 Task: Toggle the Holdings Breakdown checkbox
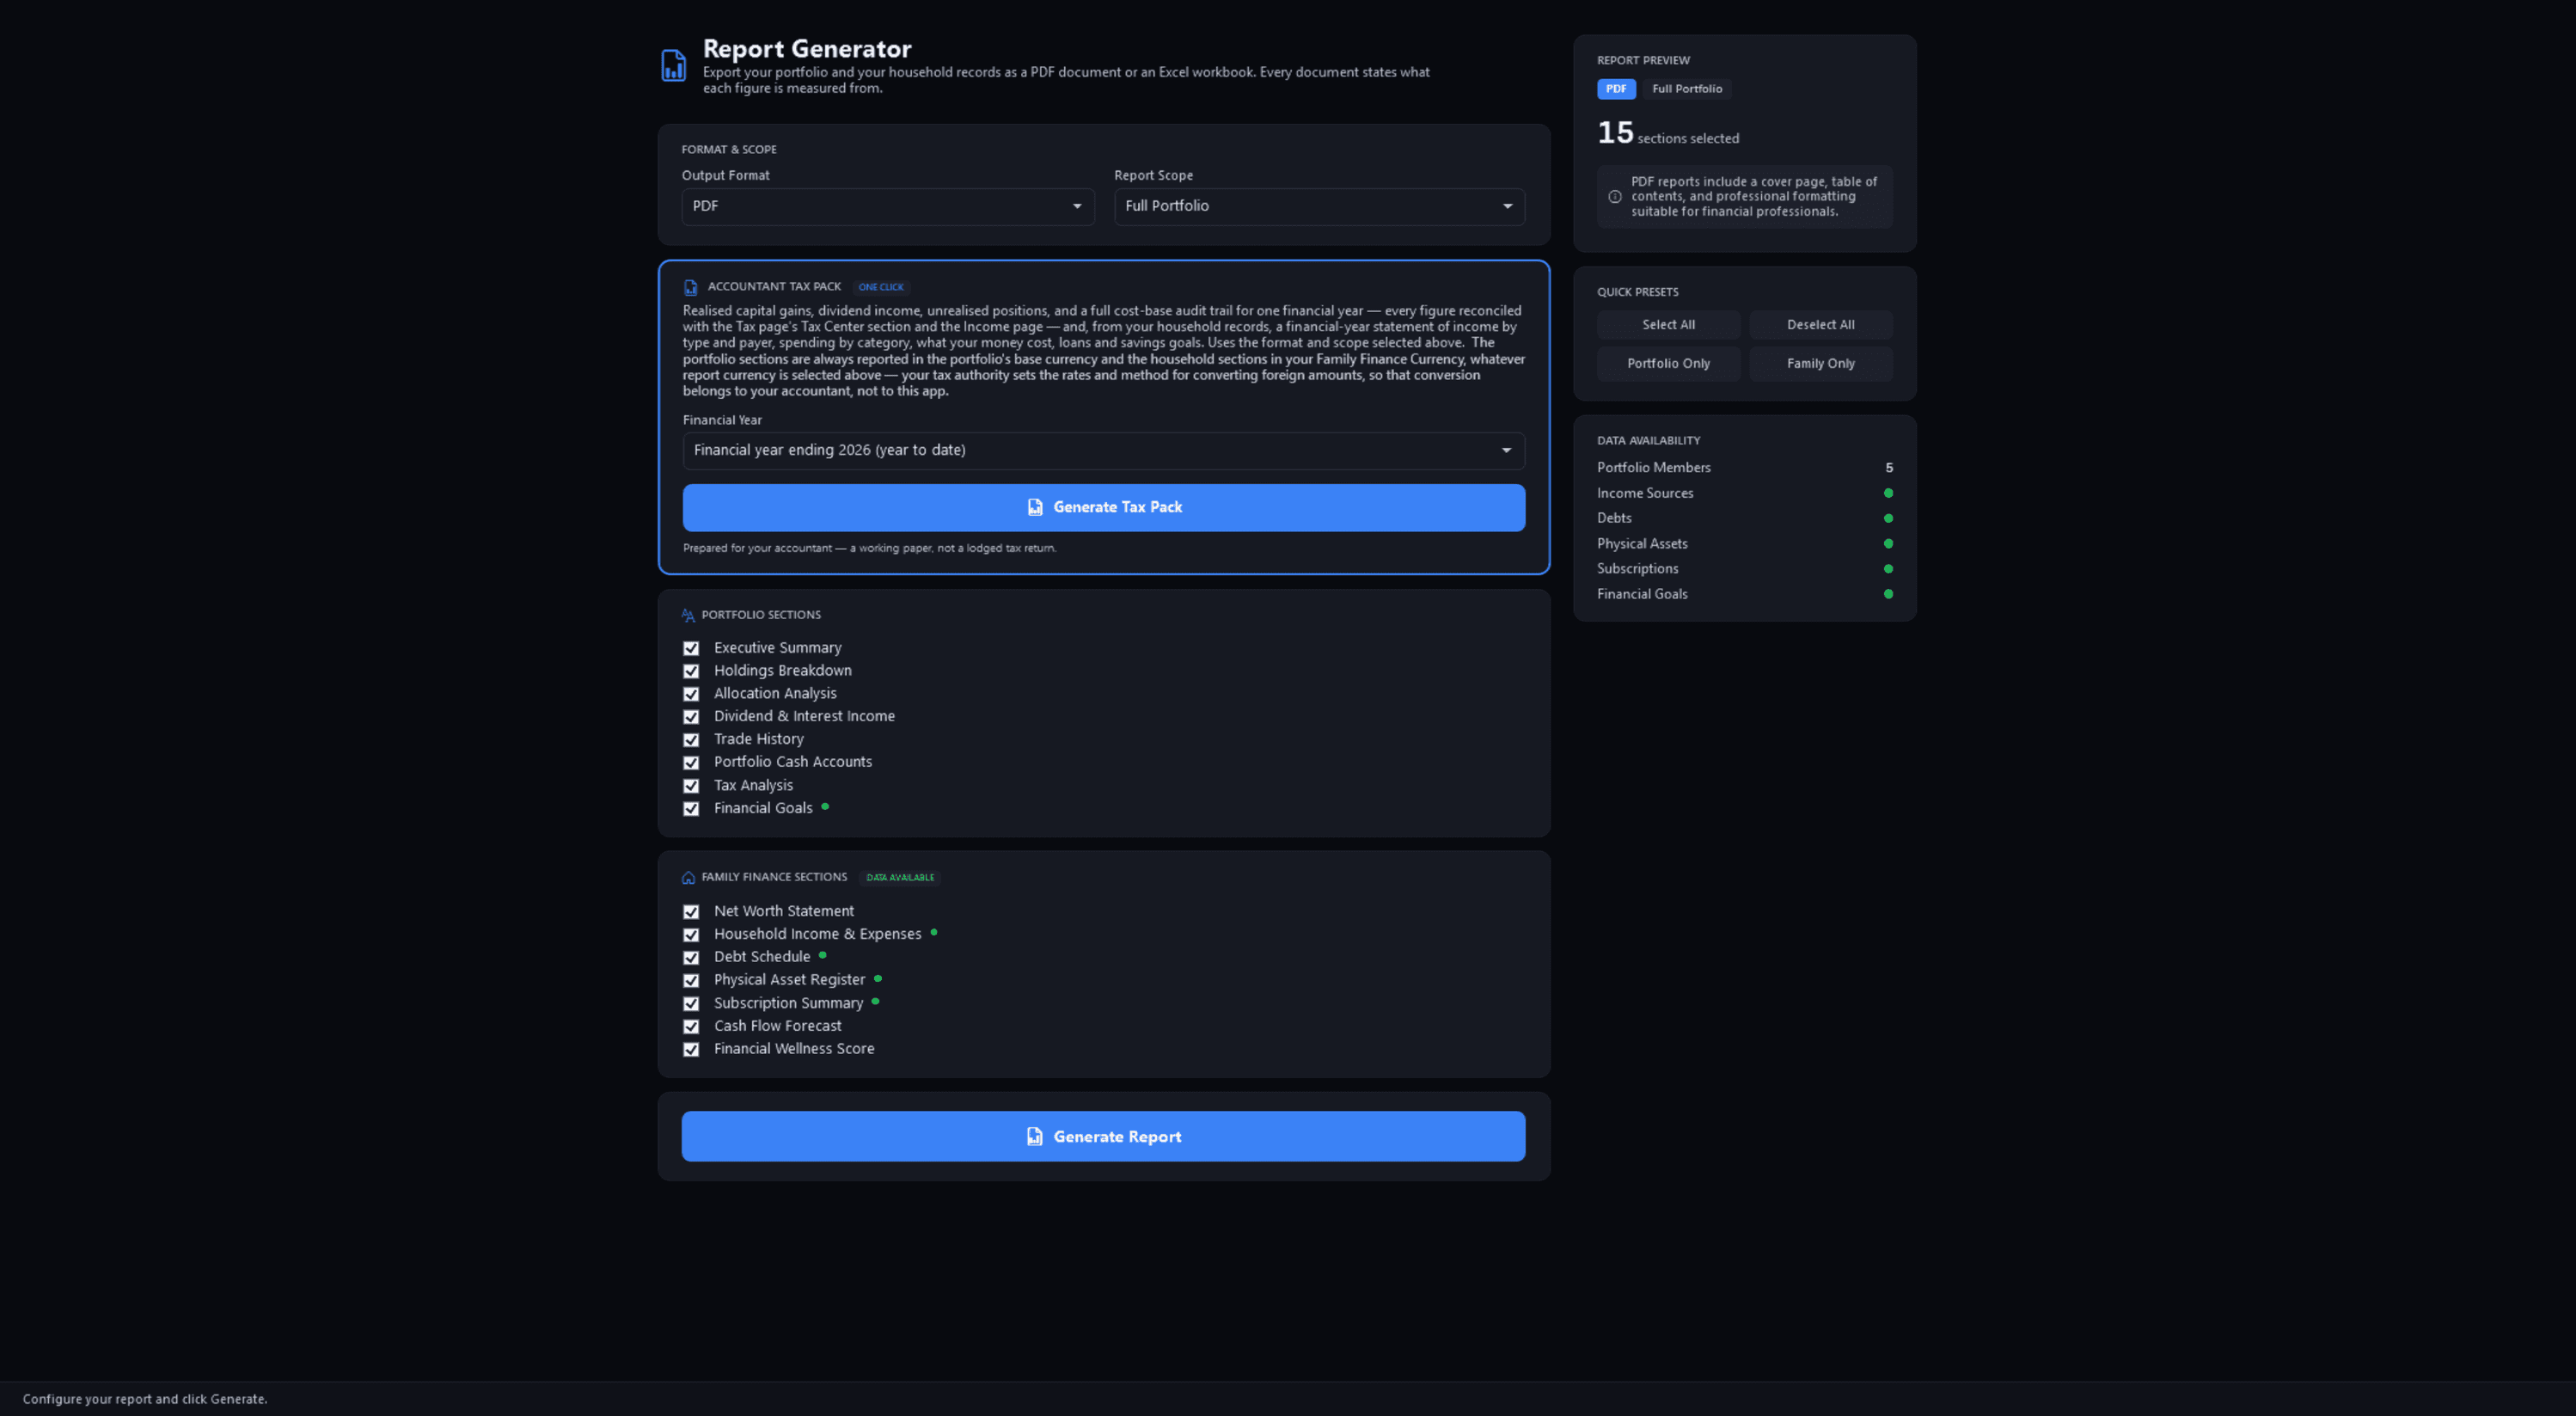point(691,671)
